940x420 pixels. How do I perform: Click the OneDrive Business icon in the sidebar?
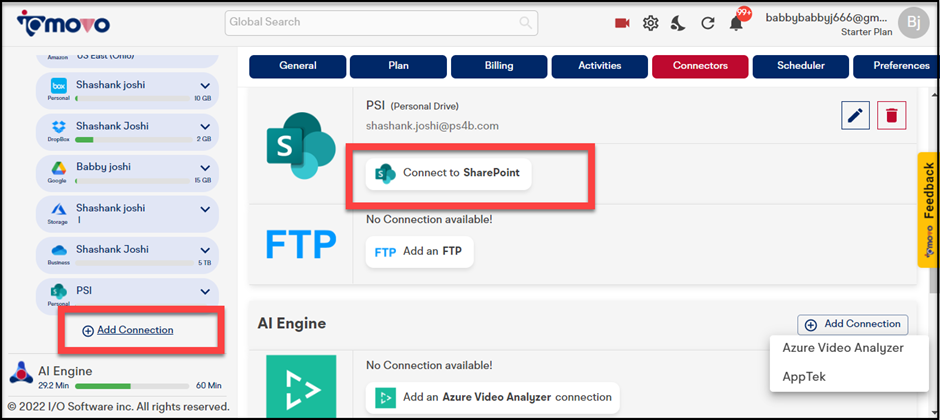point(59,250)
